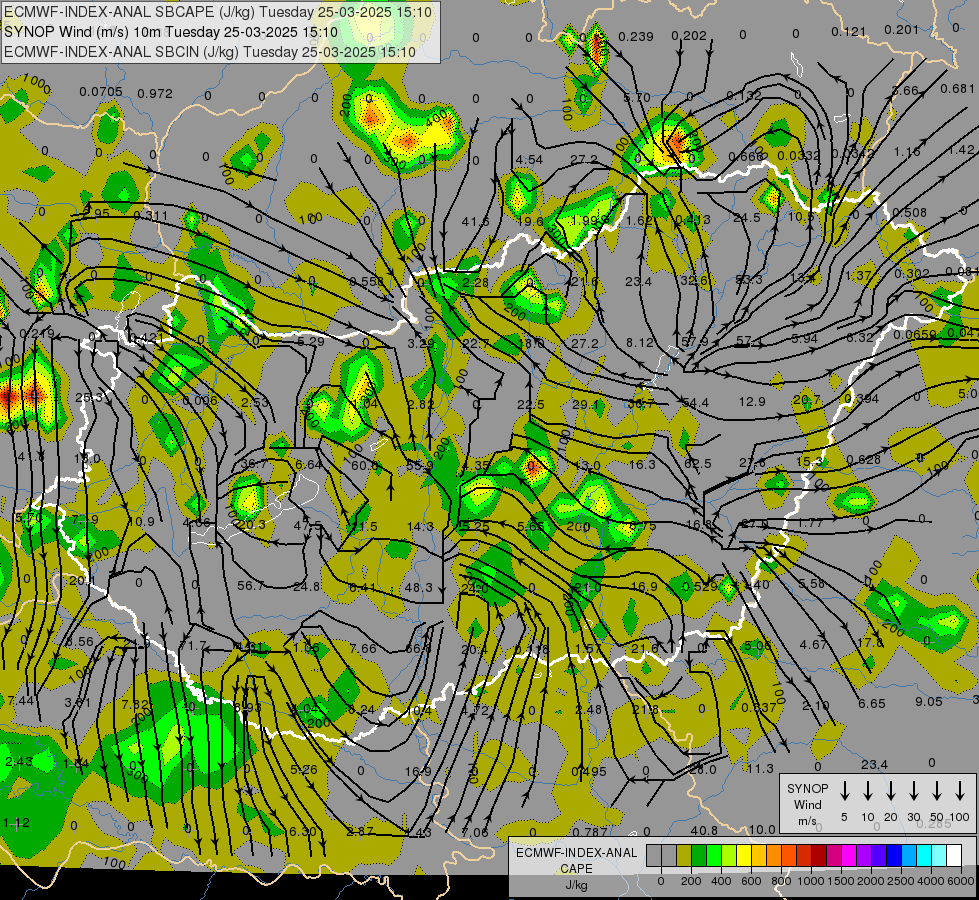
Task: Click the 'ECMWF-INDEX-ANAL' label in the CAPE legend
Action: click(576, 853)
